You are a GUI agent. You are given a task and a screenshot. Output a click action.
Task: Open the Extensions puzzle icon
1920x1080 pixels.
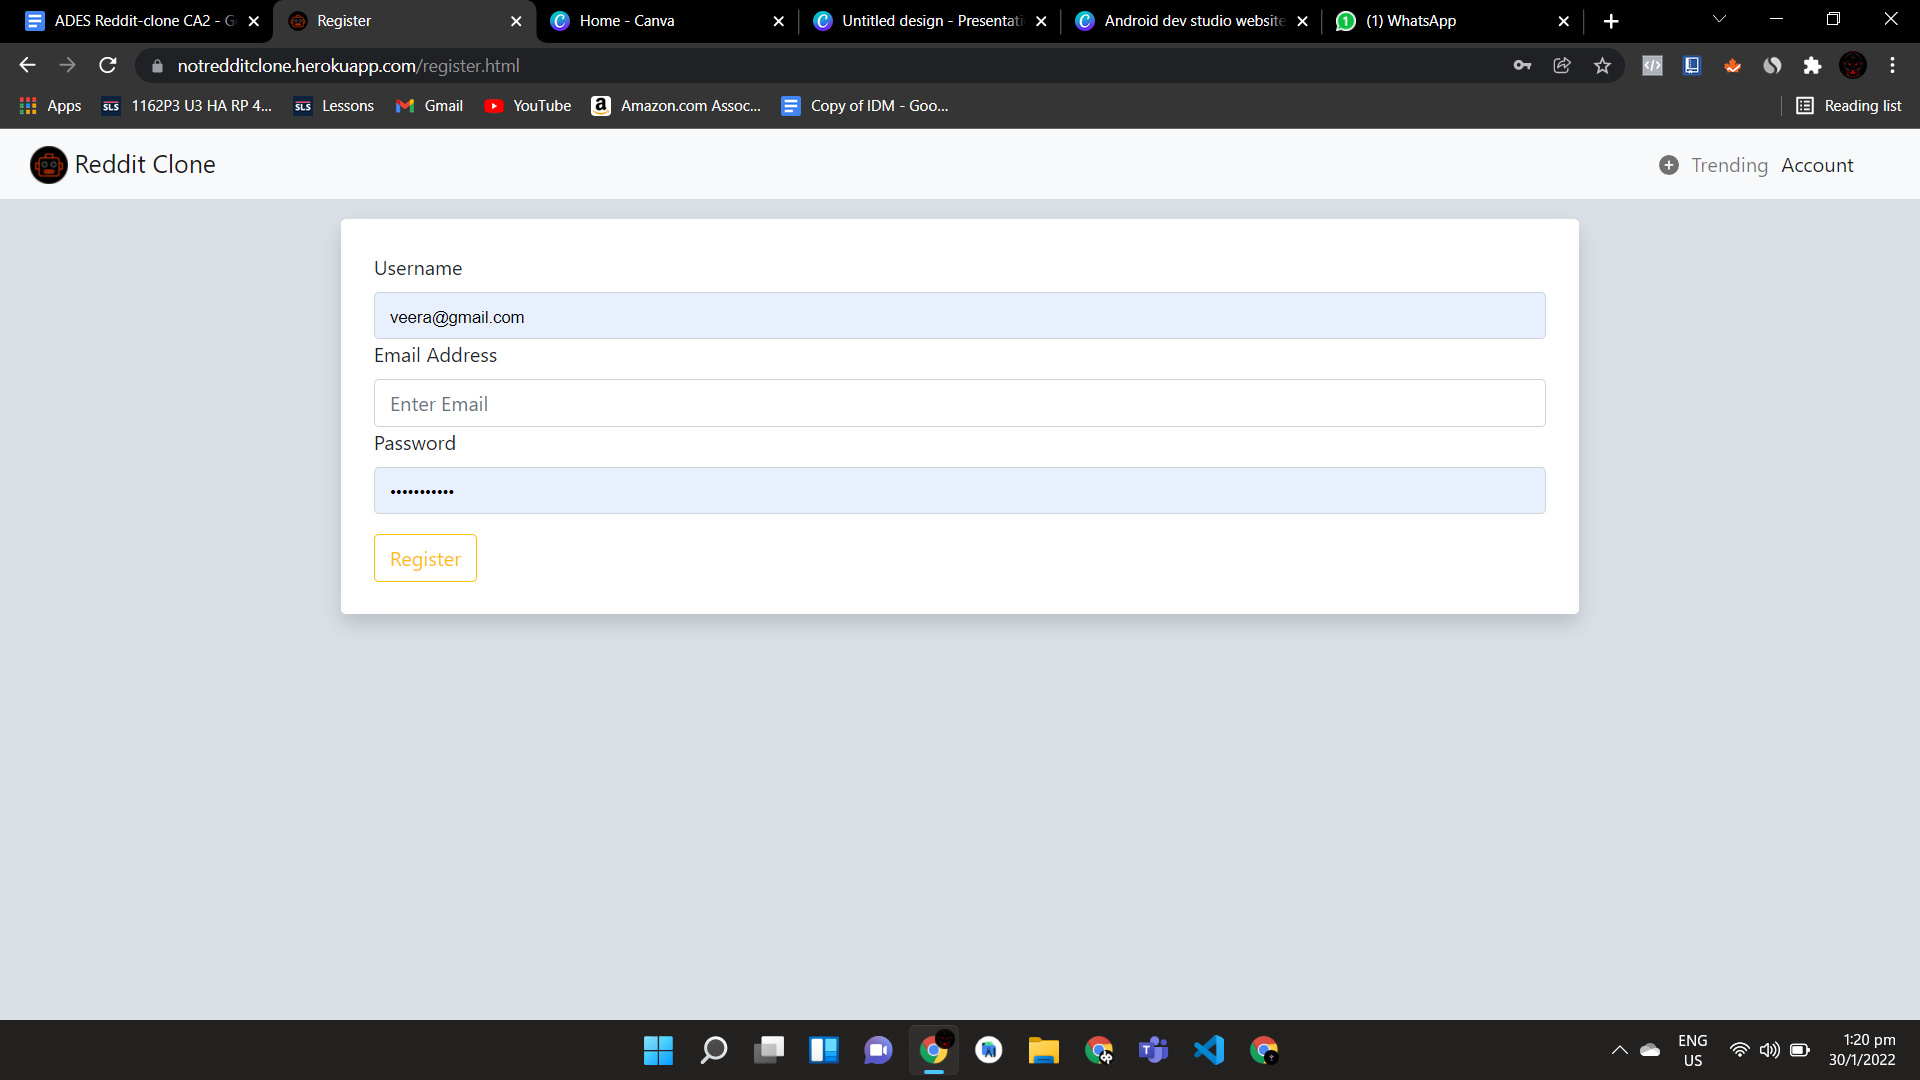[1812, 66]
